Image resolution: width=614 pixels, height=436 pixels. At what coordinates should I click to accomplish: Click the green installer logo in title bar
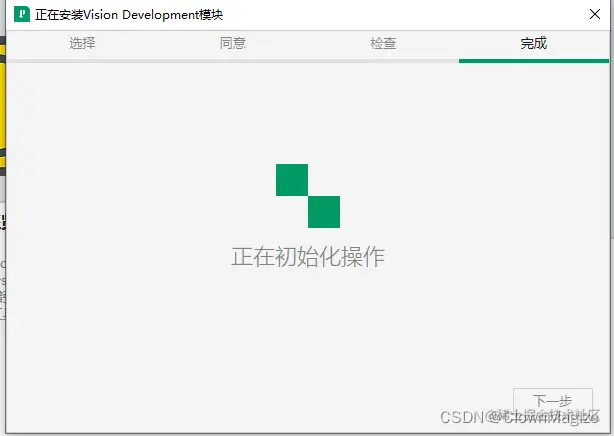click(x=22, y=14)
